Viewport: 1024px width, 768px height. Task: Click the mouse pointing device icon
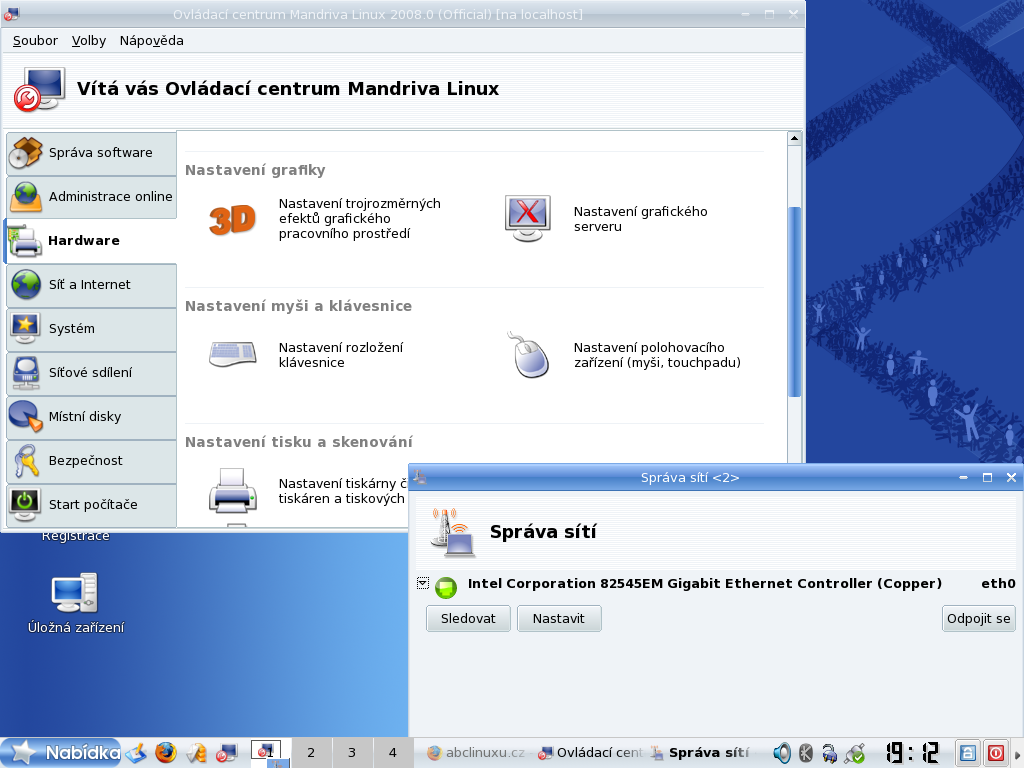[528, 355]
